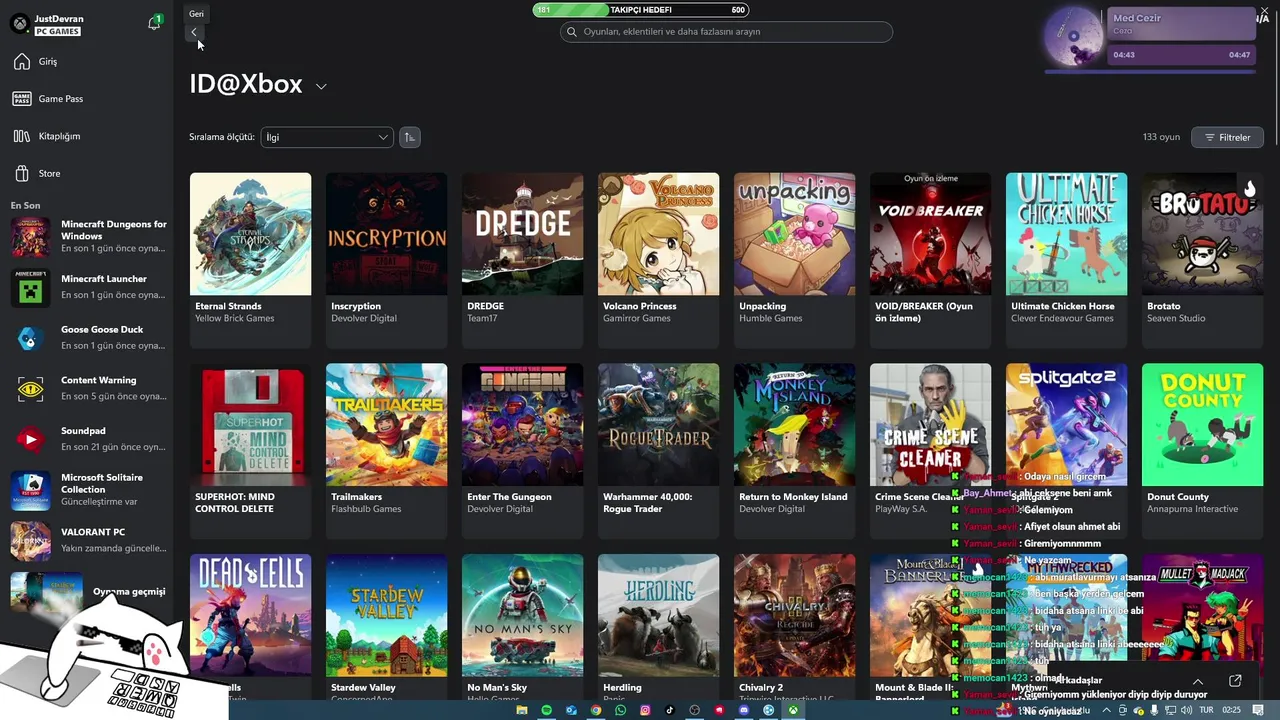Open Soundpad from recent list

(87, 439)
